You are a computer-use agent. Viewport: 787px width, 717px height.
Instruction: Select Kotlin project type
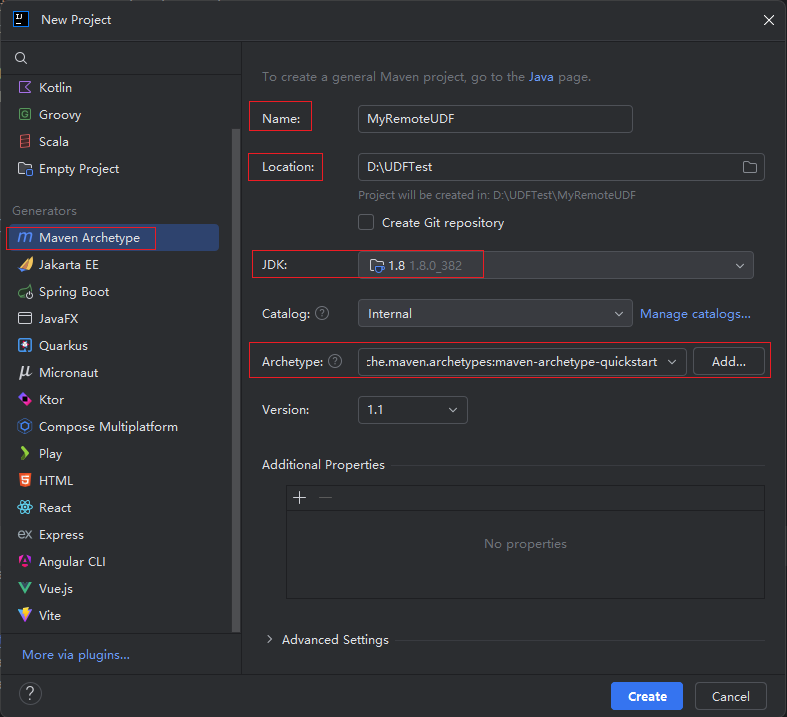[x=55, y=88]
